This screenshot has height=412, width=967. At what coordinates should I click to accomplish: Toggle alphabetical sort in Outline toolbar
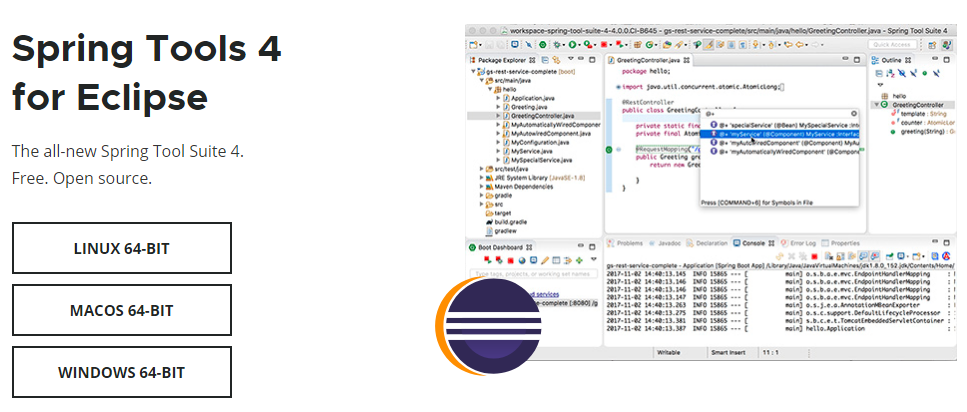(891, 73)
